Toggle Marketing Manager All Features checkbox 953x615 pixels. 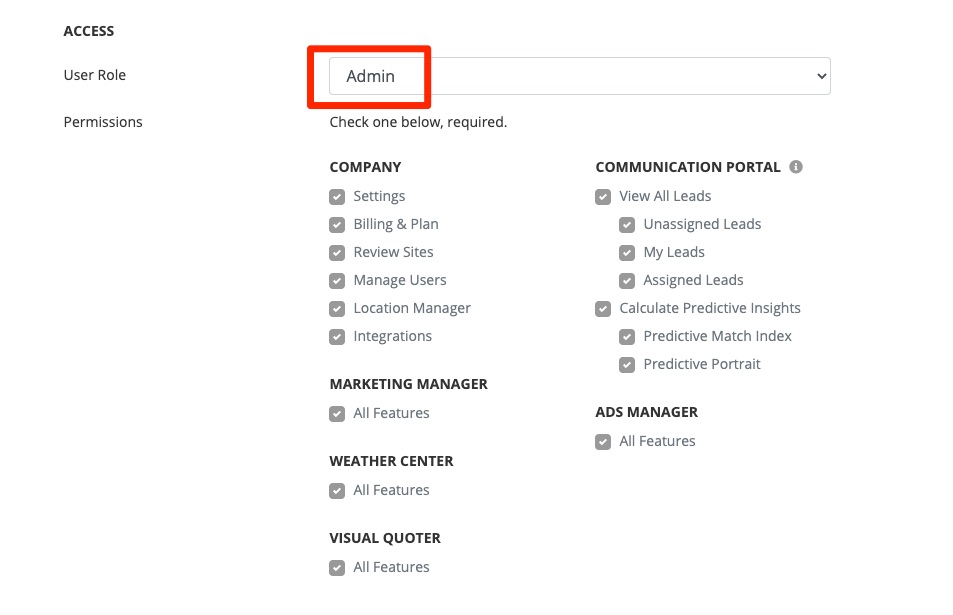[x=337, y=414]
